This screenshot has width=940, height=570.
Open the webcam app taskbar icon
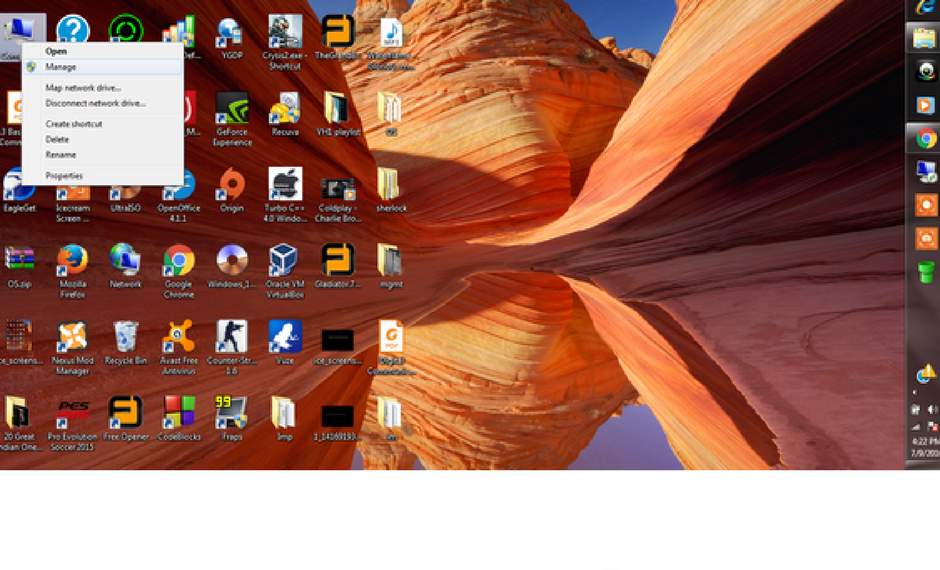click(x=926, y=72)
